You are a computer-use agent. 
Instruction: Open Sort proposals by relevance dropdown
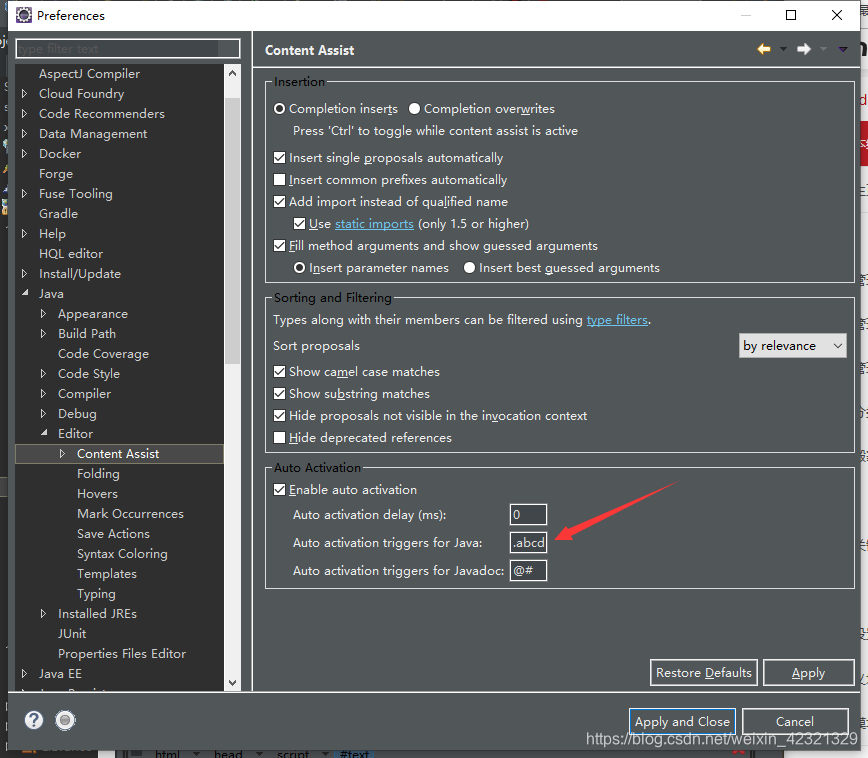coord(792,346)
